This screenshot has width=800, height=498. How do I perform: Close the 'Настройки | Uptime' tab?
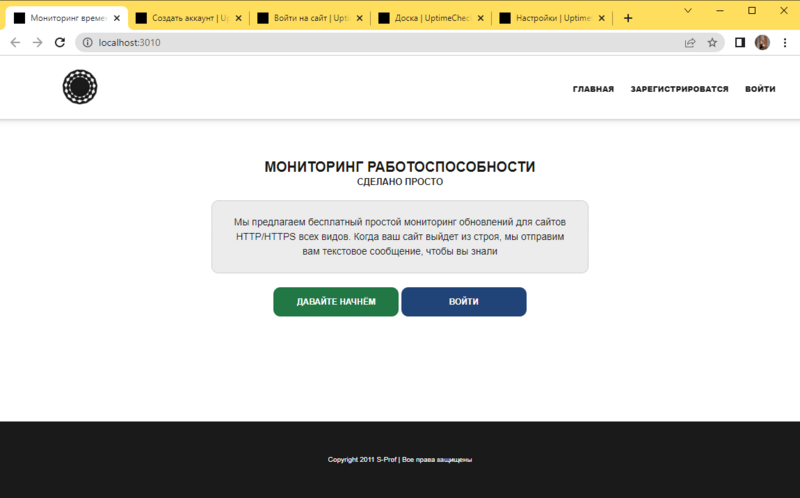[x=602, y=18]
